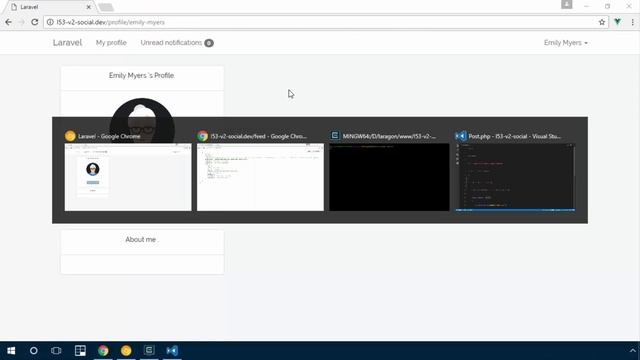Expand the Emily Myers user dropdown
640x360 pixels.
click(566, 42)
